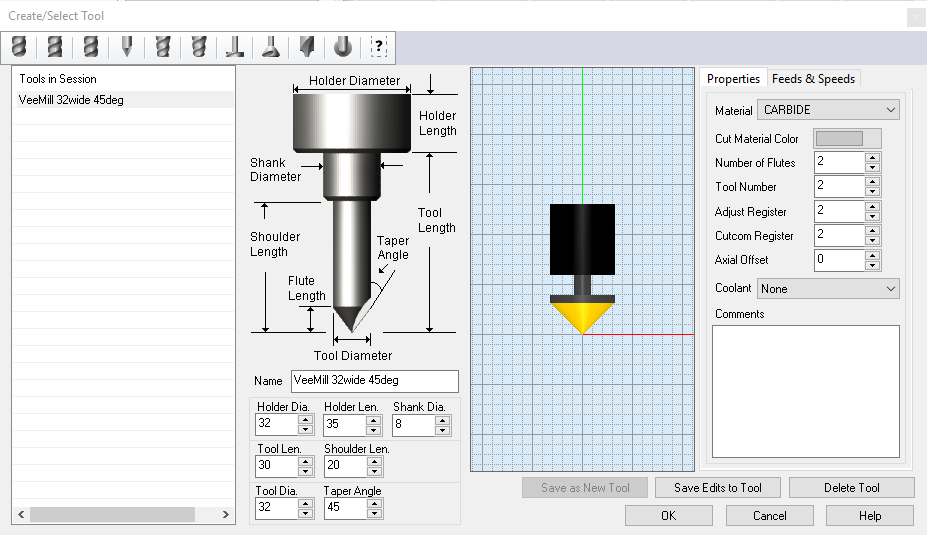Click the horizontal scrollbar thumb of tool list
927x535 pixels.
(112, 514)
